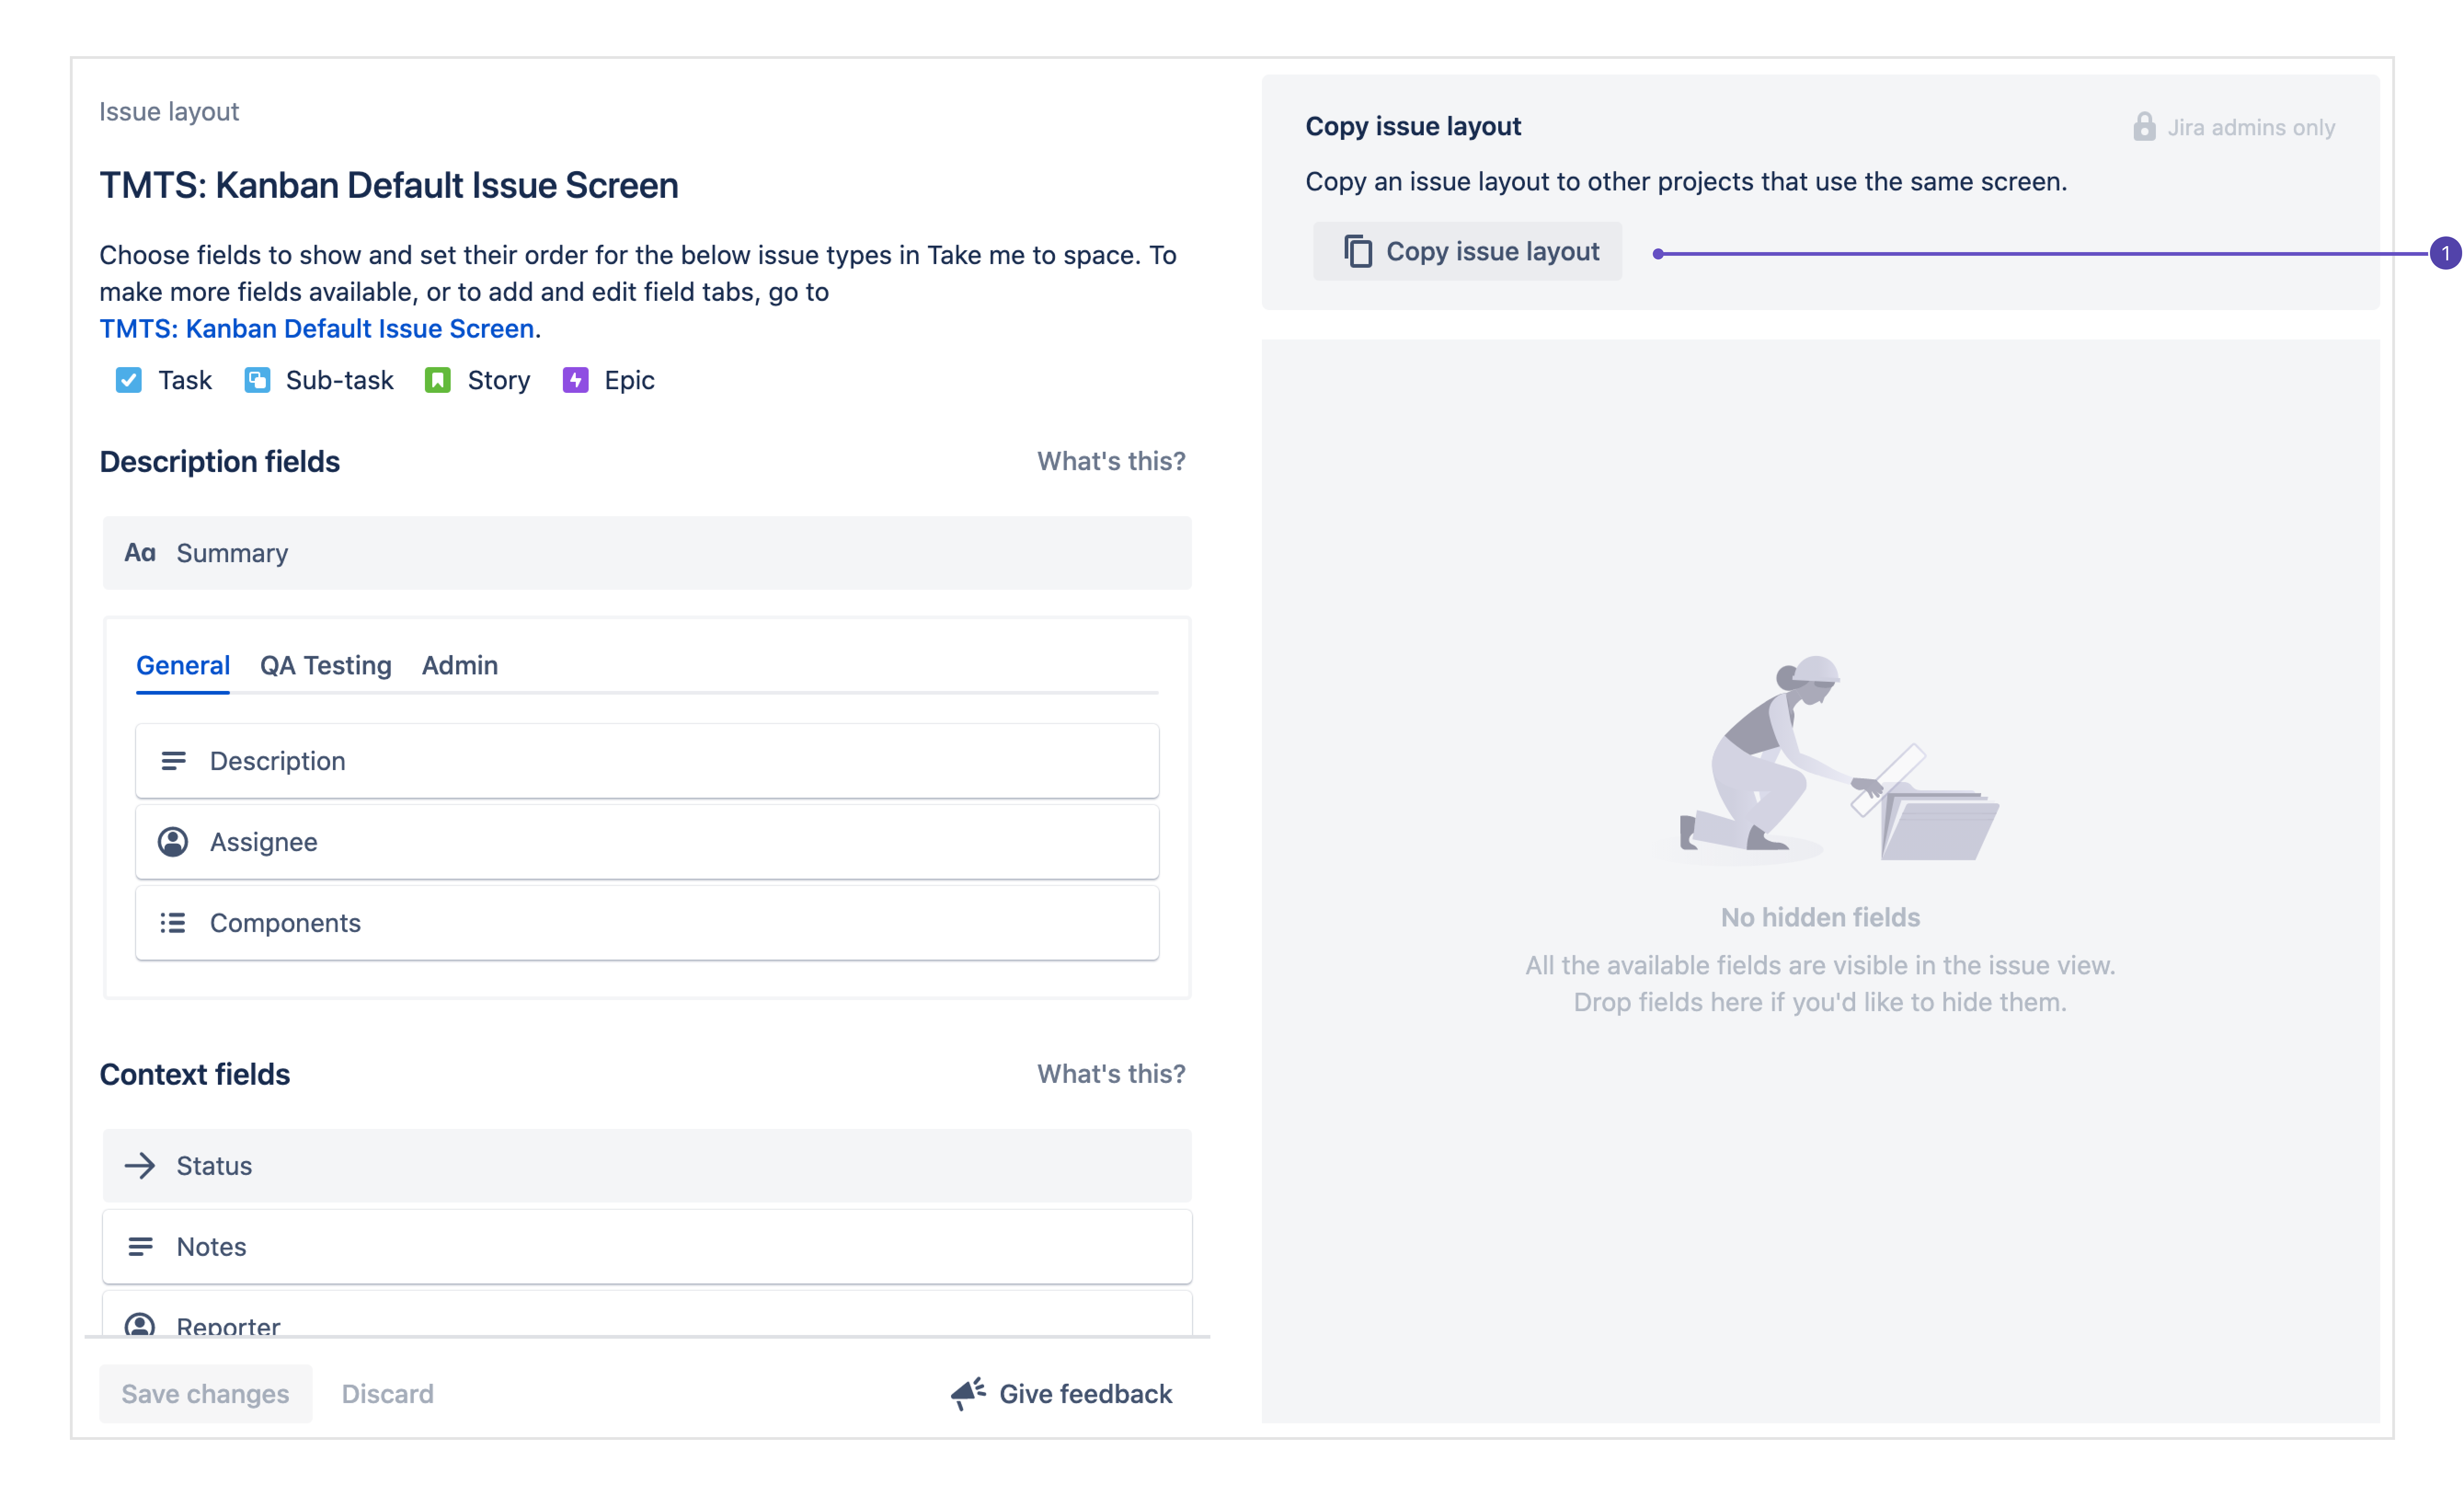Viewport: 2464px width, 1496px height.
Task: Click the megaphone icon next to Give feedback
Action: click(x=968, y=1394)
